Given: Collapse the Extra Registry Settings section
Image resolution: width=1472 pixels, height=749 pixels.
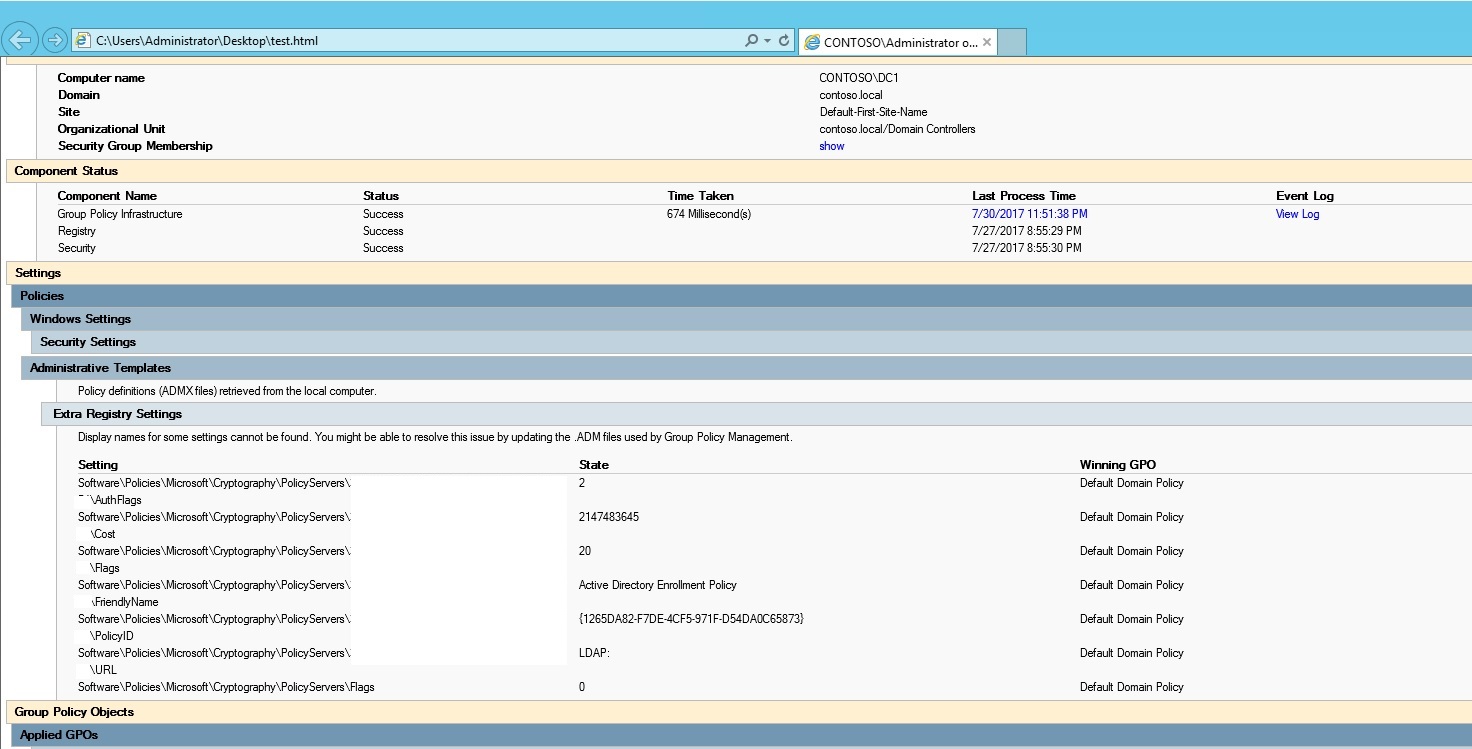Looking at the screenshot, I should coord(756,414).
